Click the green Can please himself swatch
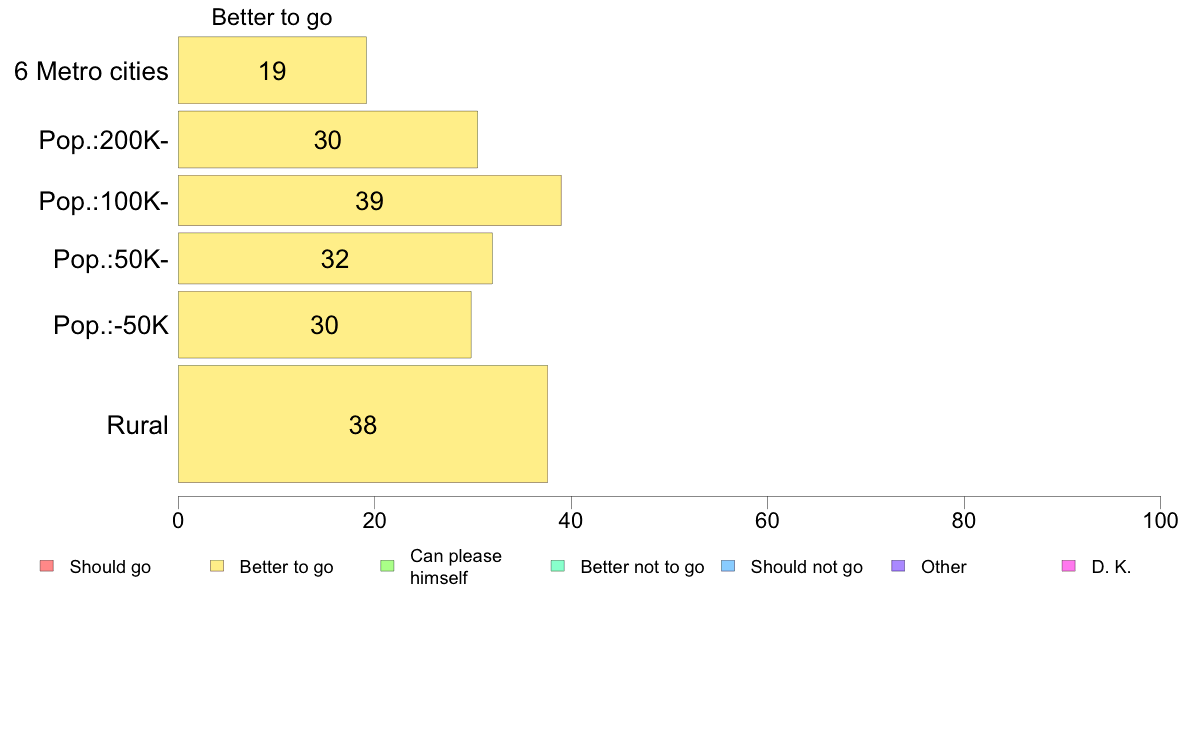This screenshot has height=736, width=1188. pos(387,566)
